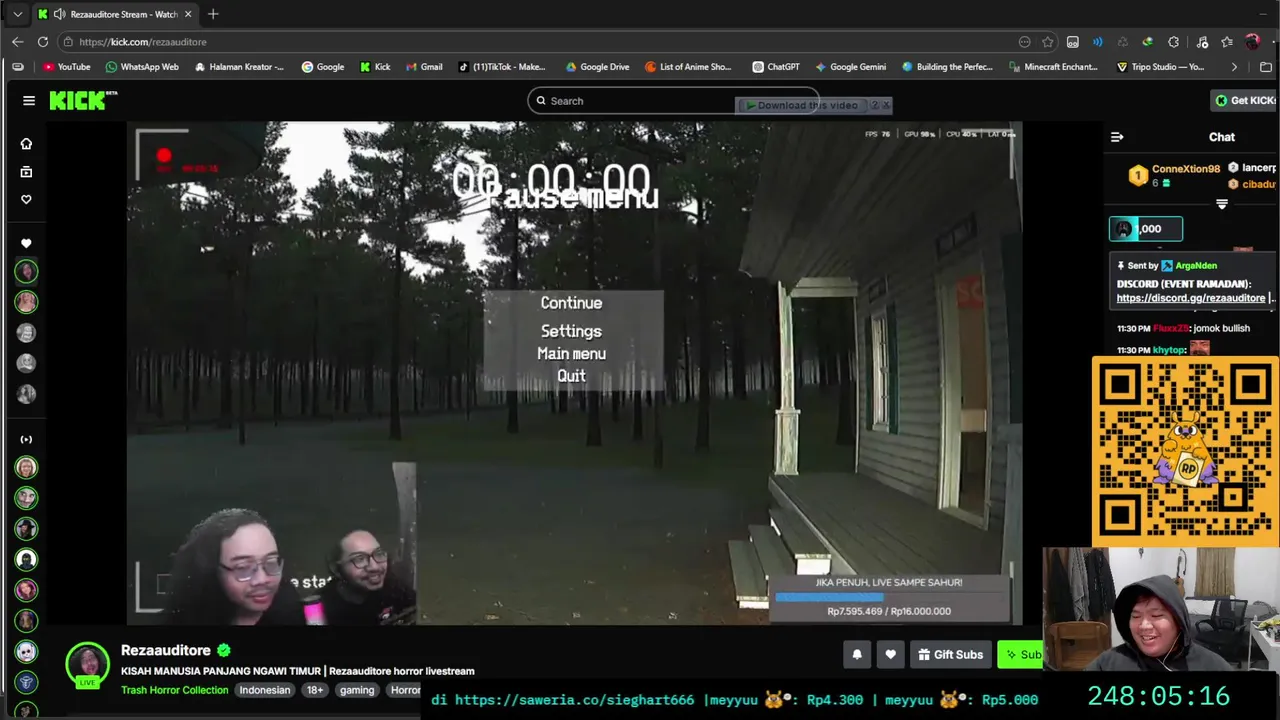
Task: Open the ChatGPT bookmark
Action: [x=775, y=67]
